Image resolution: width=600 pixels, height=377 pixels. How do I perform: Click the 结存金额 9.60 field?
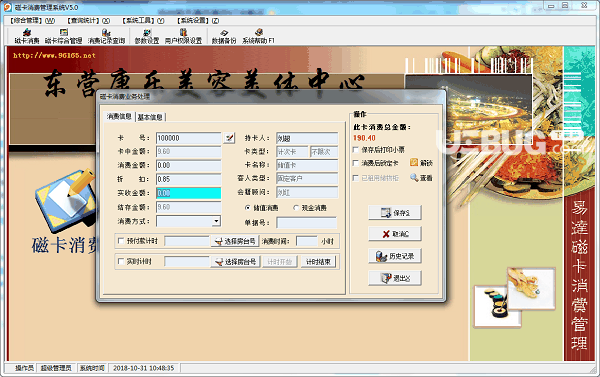[189, 207]
